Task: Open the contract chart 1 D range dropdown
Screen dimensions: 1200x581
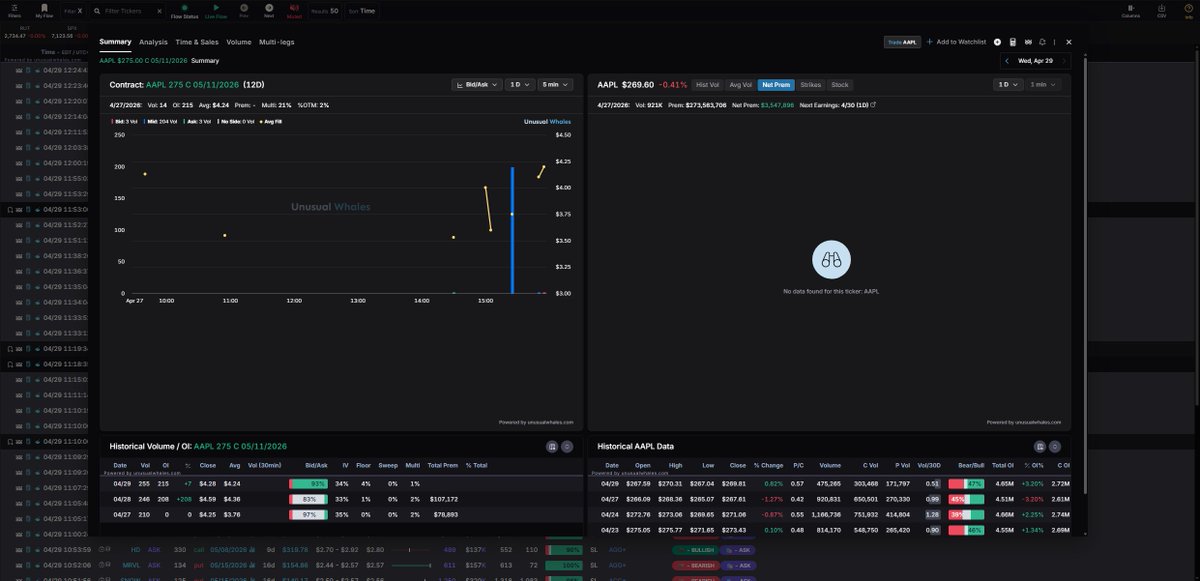Action: (x=519, y=85)
